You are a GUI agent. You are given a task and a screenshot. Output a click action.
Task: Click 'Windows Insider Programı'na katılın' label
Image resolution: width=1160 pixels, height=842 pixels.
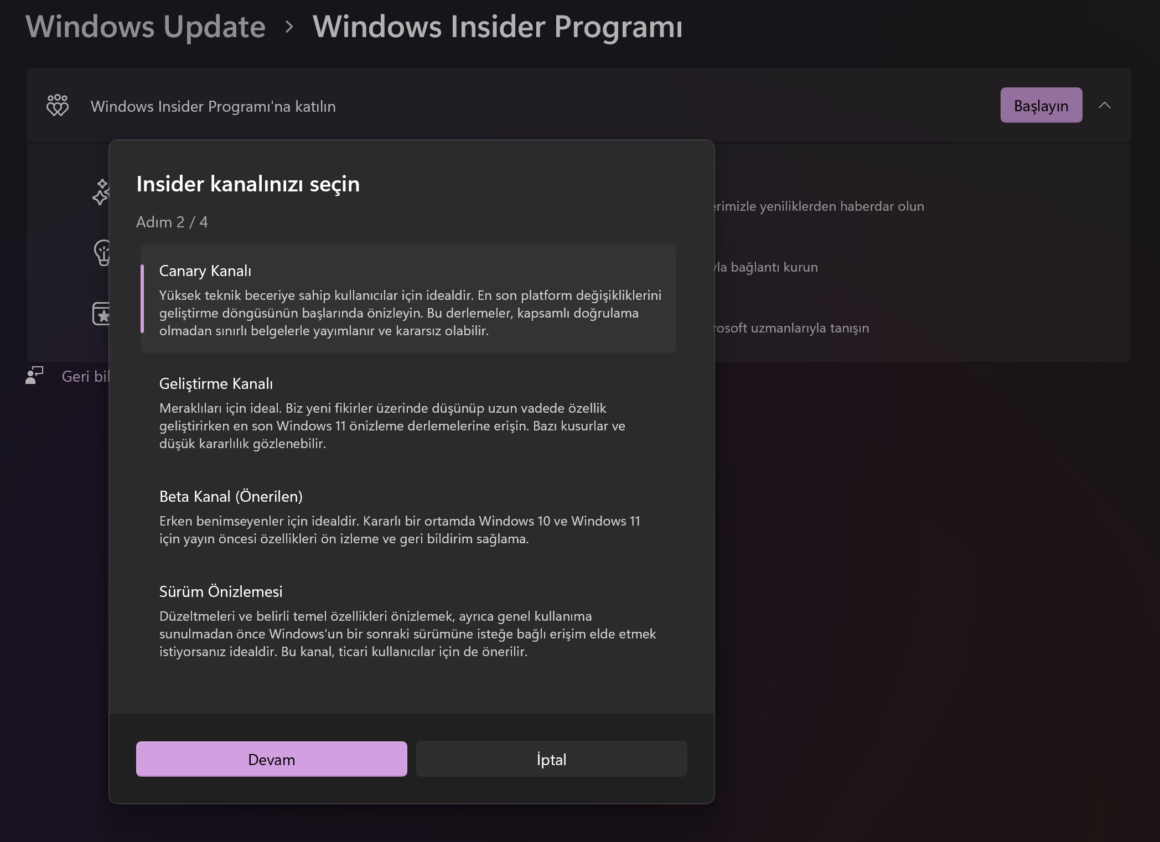pyautogui.click(x=213, y=107)
